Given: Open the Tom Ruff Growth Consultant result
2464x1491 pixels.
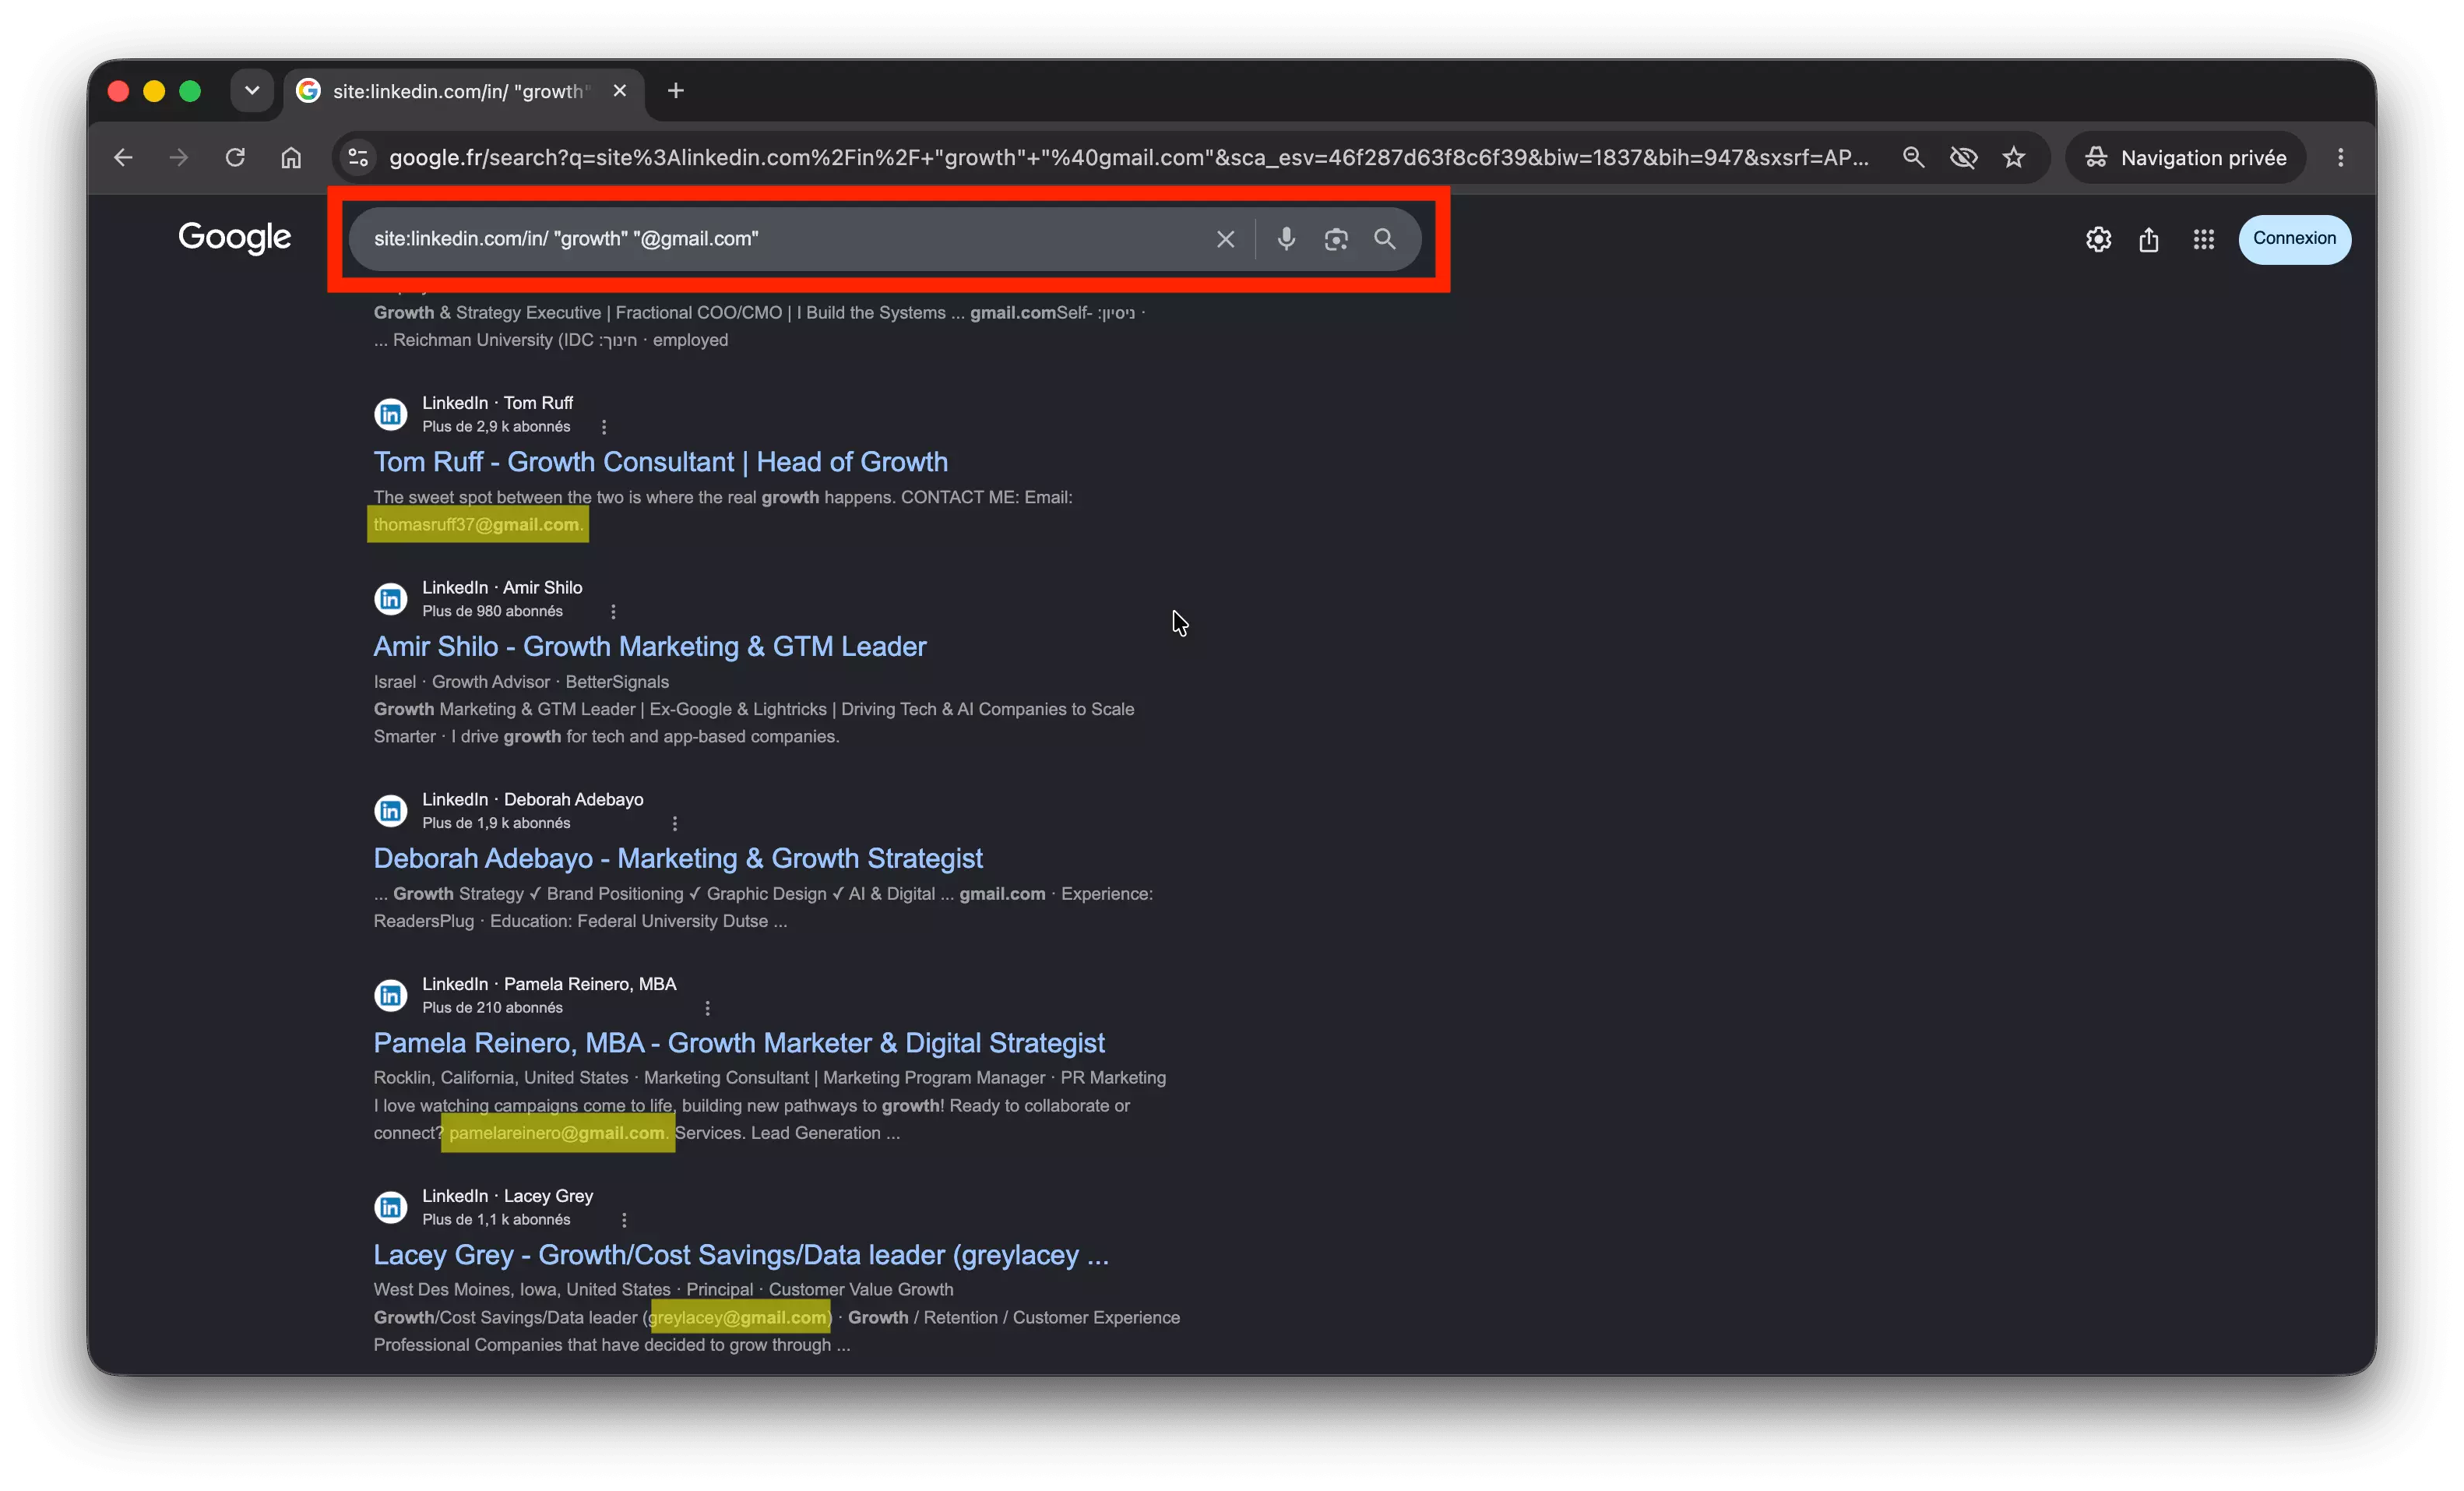Looking at the screenshot, I should pyautogui.click(x=660, y=461).
